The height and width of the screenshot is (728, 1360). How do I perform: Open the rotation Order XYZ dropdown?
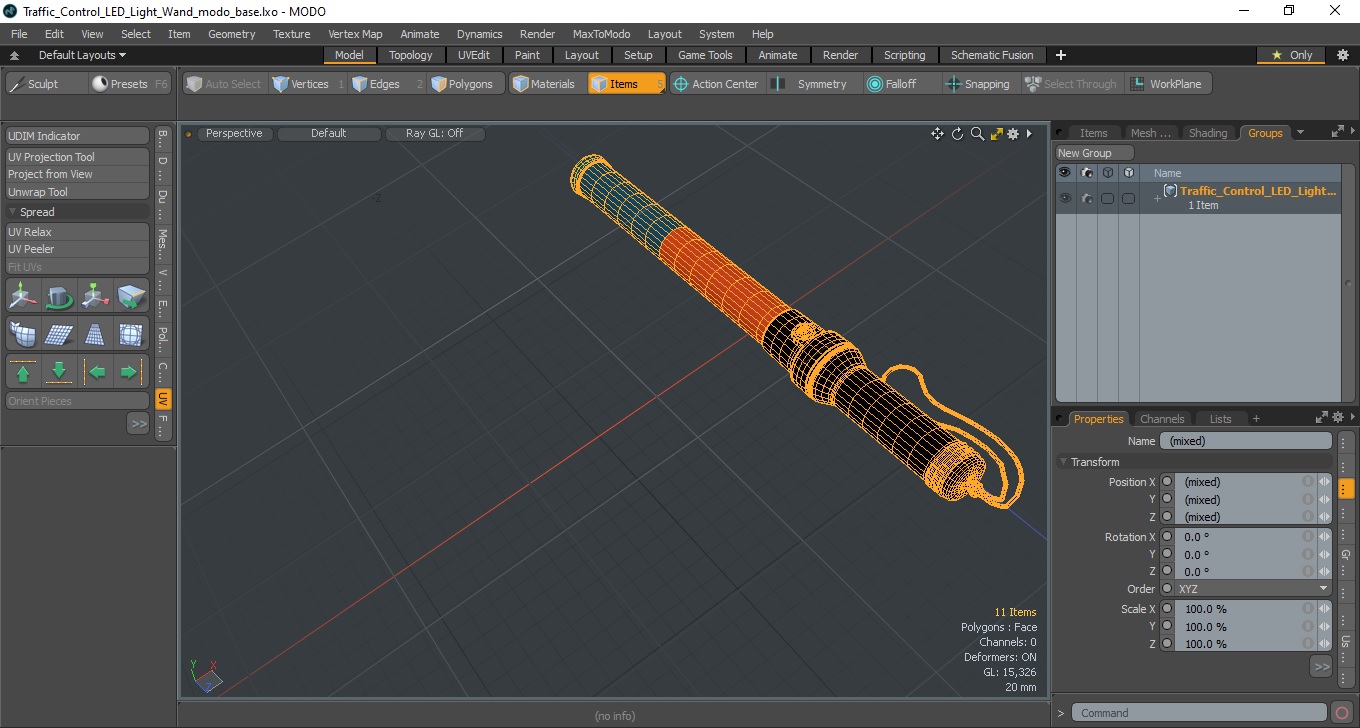1253,589
